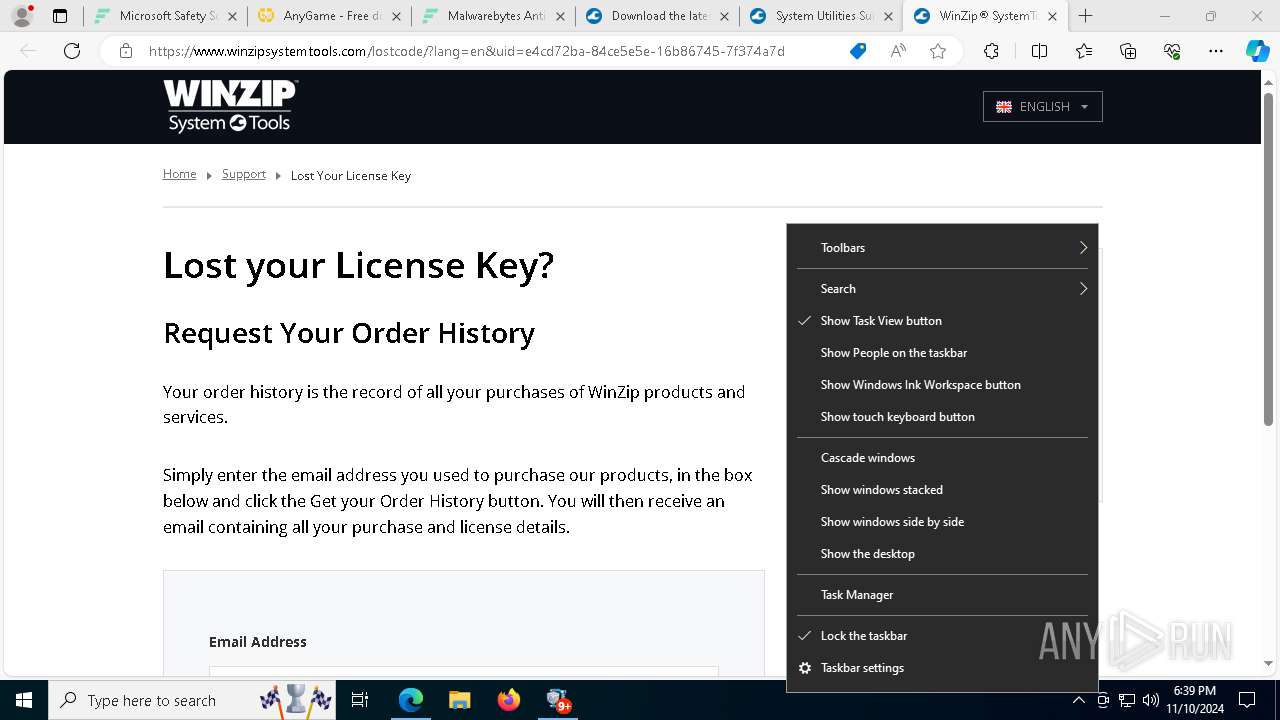Click the browser Refresh icon
This screenshot has height=720, width=1280.
pos(72,51)
